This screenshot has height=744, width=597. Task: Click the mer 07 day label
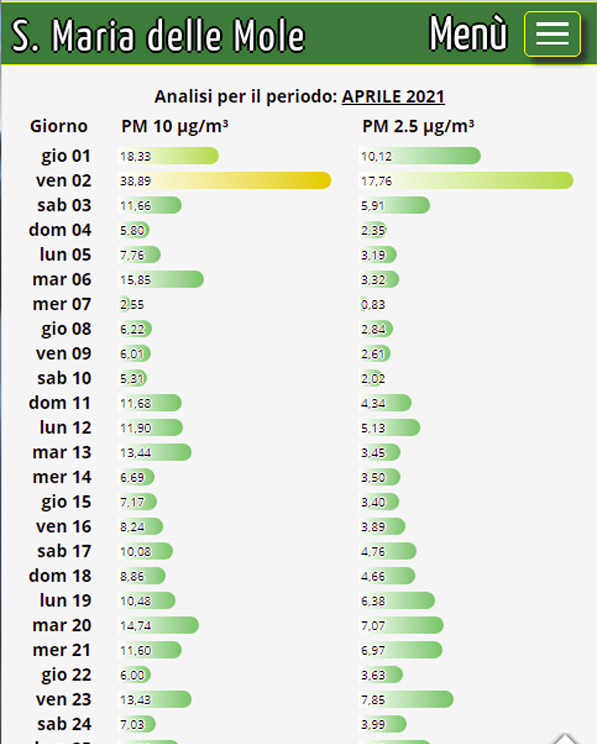[62, 304]
